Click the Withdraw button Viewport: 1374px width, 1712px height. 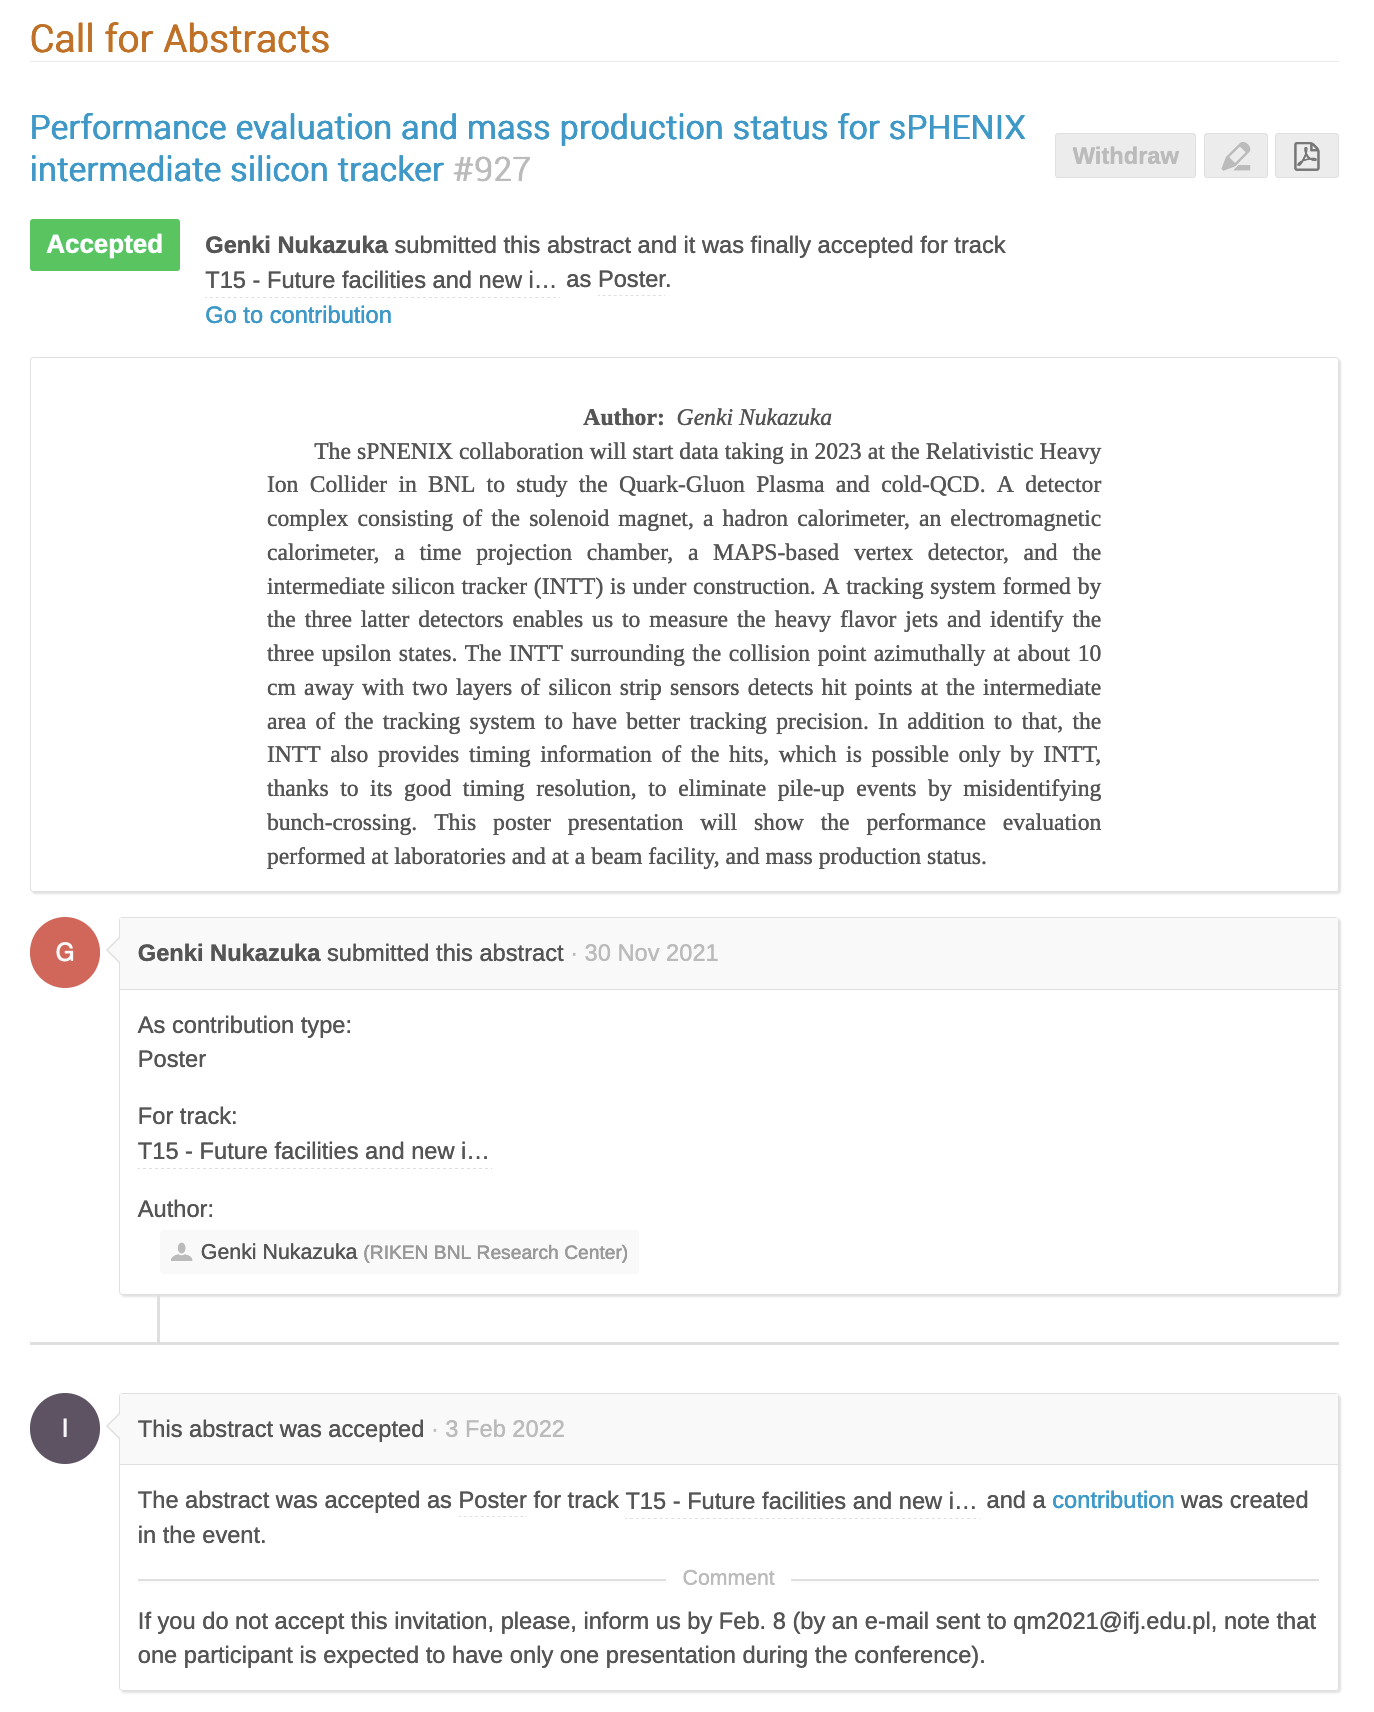tap(1124, 156)
